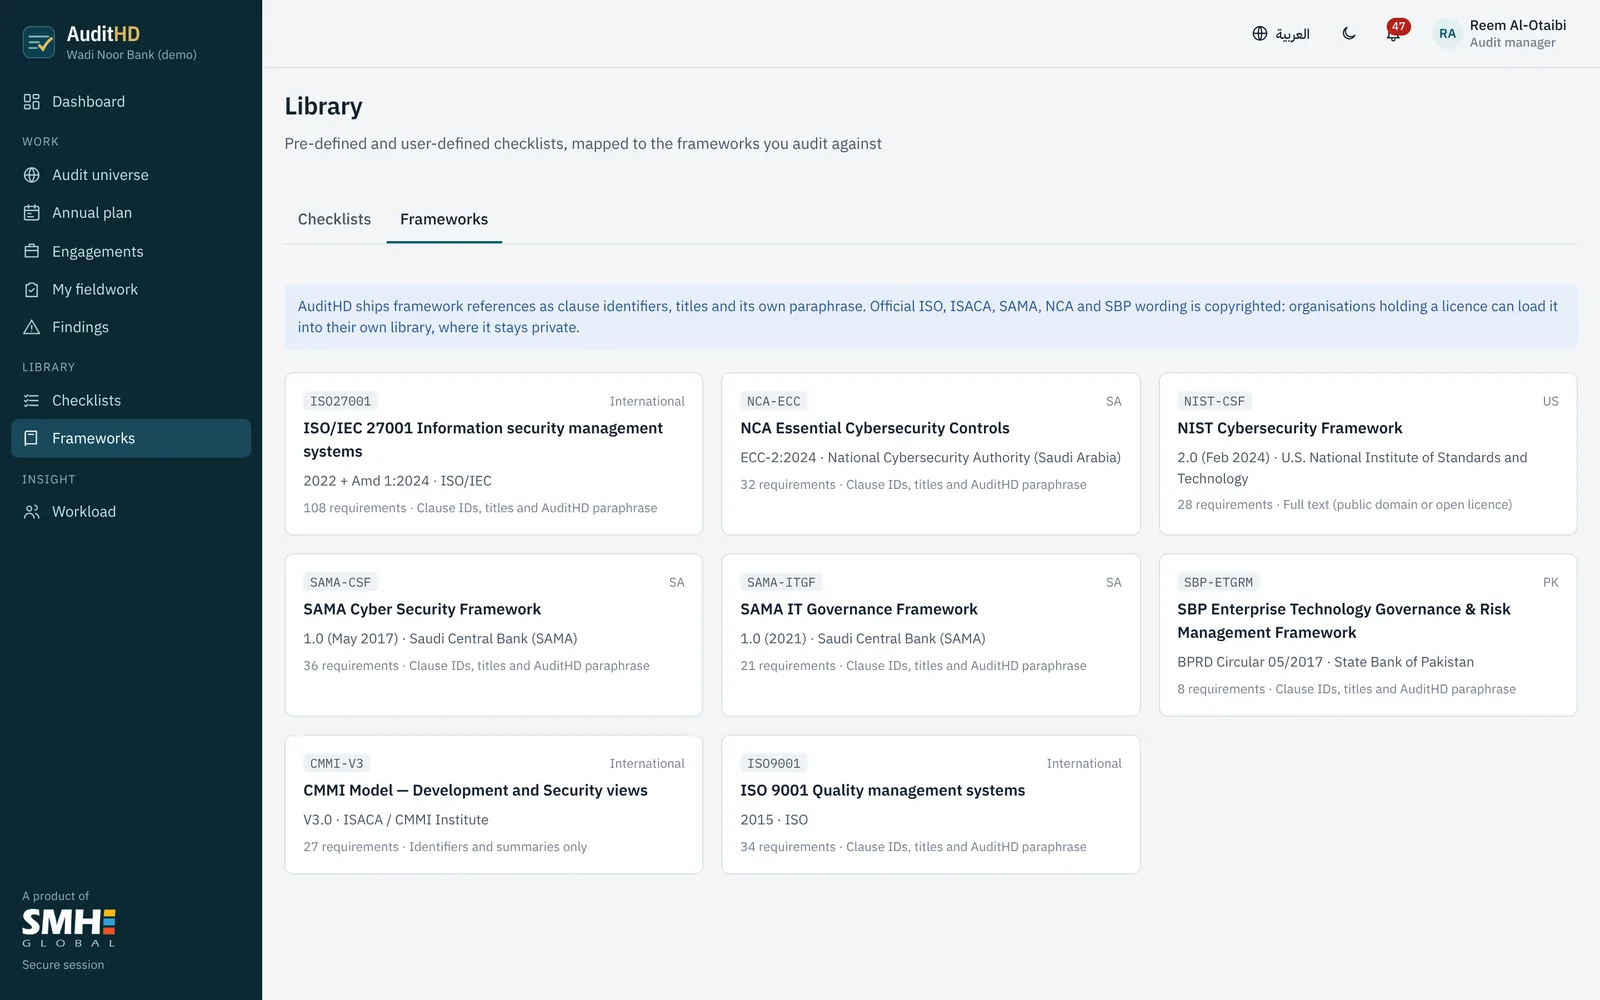Click the NCA-ECC code badge
The height and width of the screenshot is (1000, 1600).
pyautogui.click(x=774, y=401)
